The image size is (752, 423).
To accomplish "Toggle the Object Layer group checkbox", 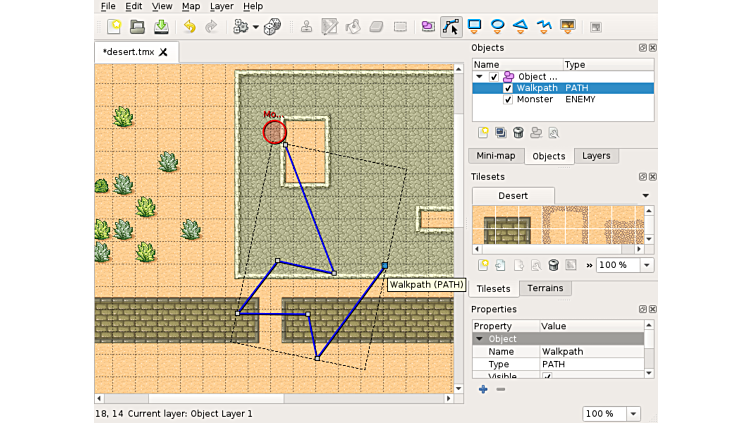I will [494, 77].
